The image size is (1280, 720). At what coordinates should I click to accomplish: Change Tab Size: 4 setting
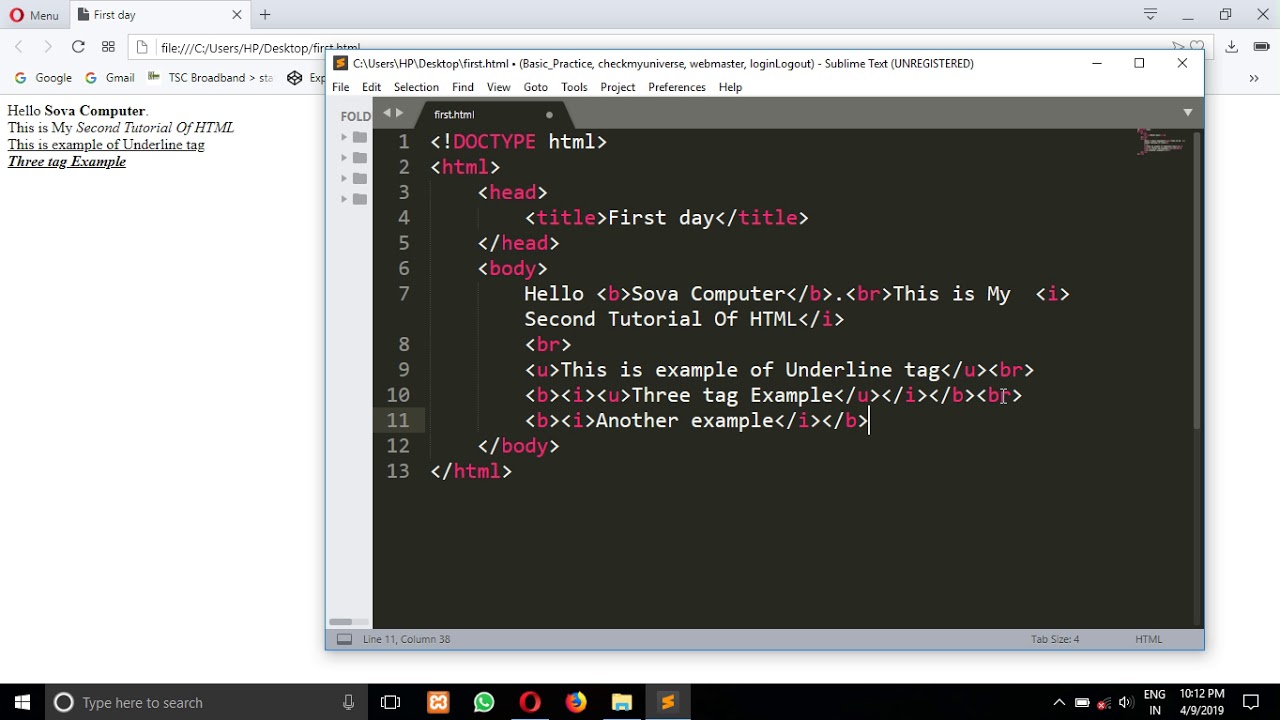[1055, 639]
